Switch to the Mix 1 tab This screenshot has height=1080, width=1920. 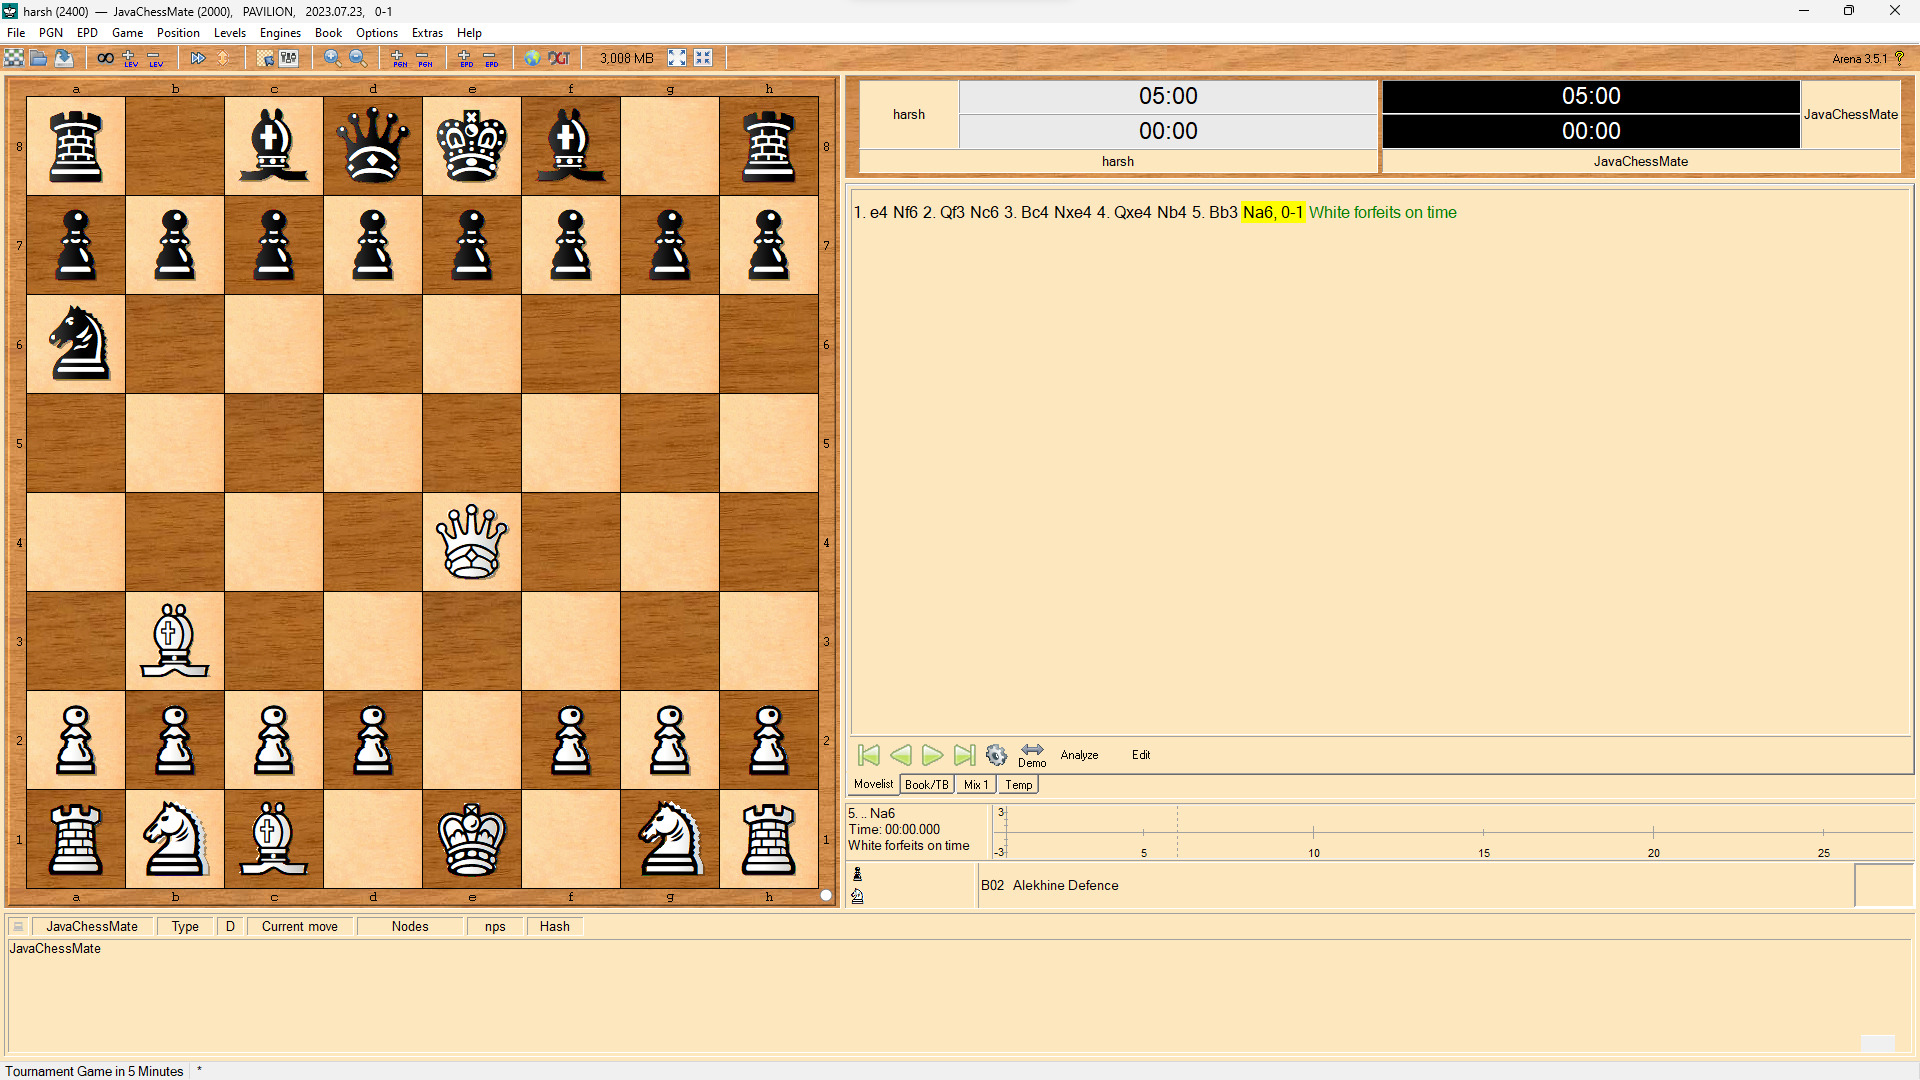975,785
